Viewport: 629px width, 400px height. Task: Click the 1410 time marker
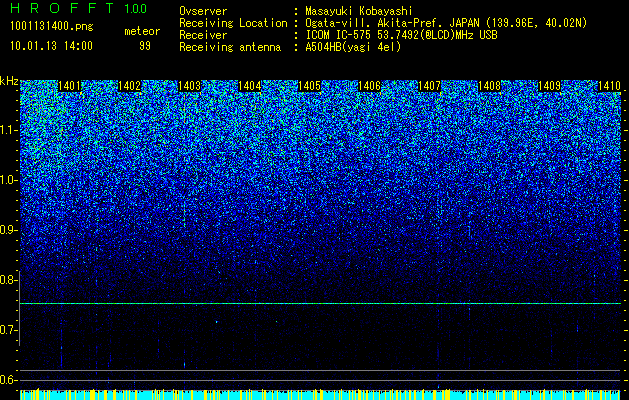coord(609,86)
